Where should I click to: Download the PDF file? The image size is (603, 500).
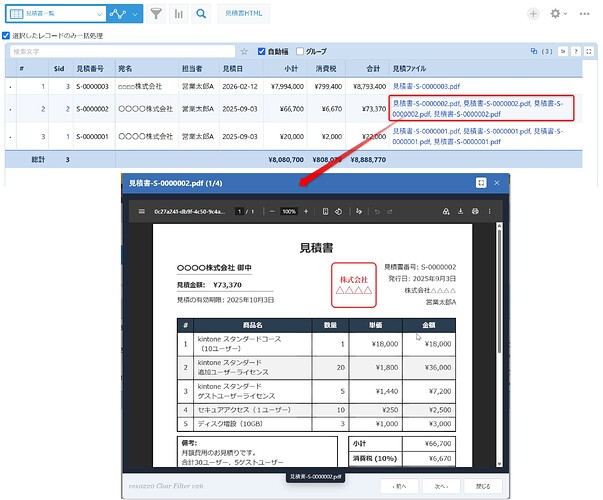pyautogui.click(x=460, y=212)
